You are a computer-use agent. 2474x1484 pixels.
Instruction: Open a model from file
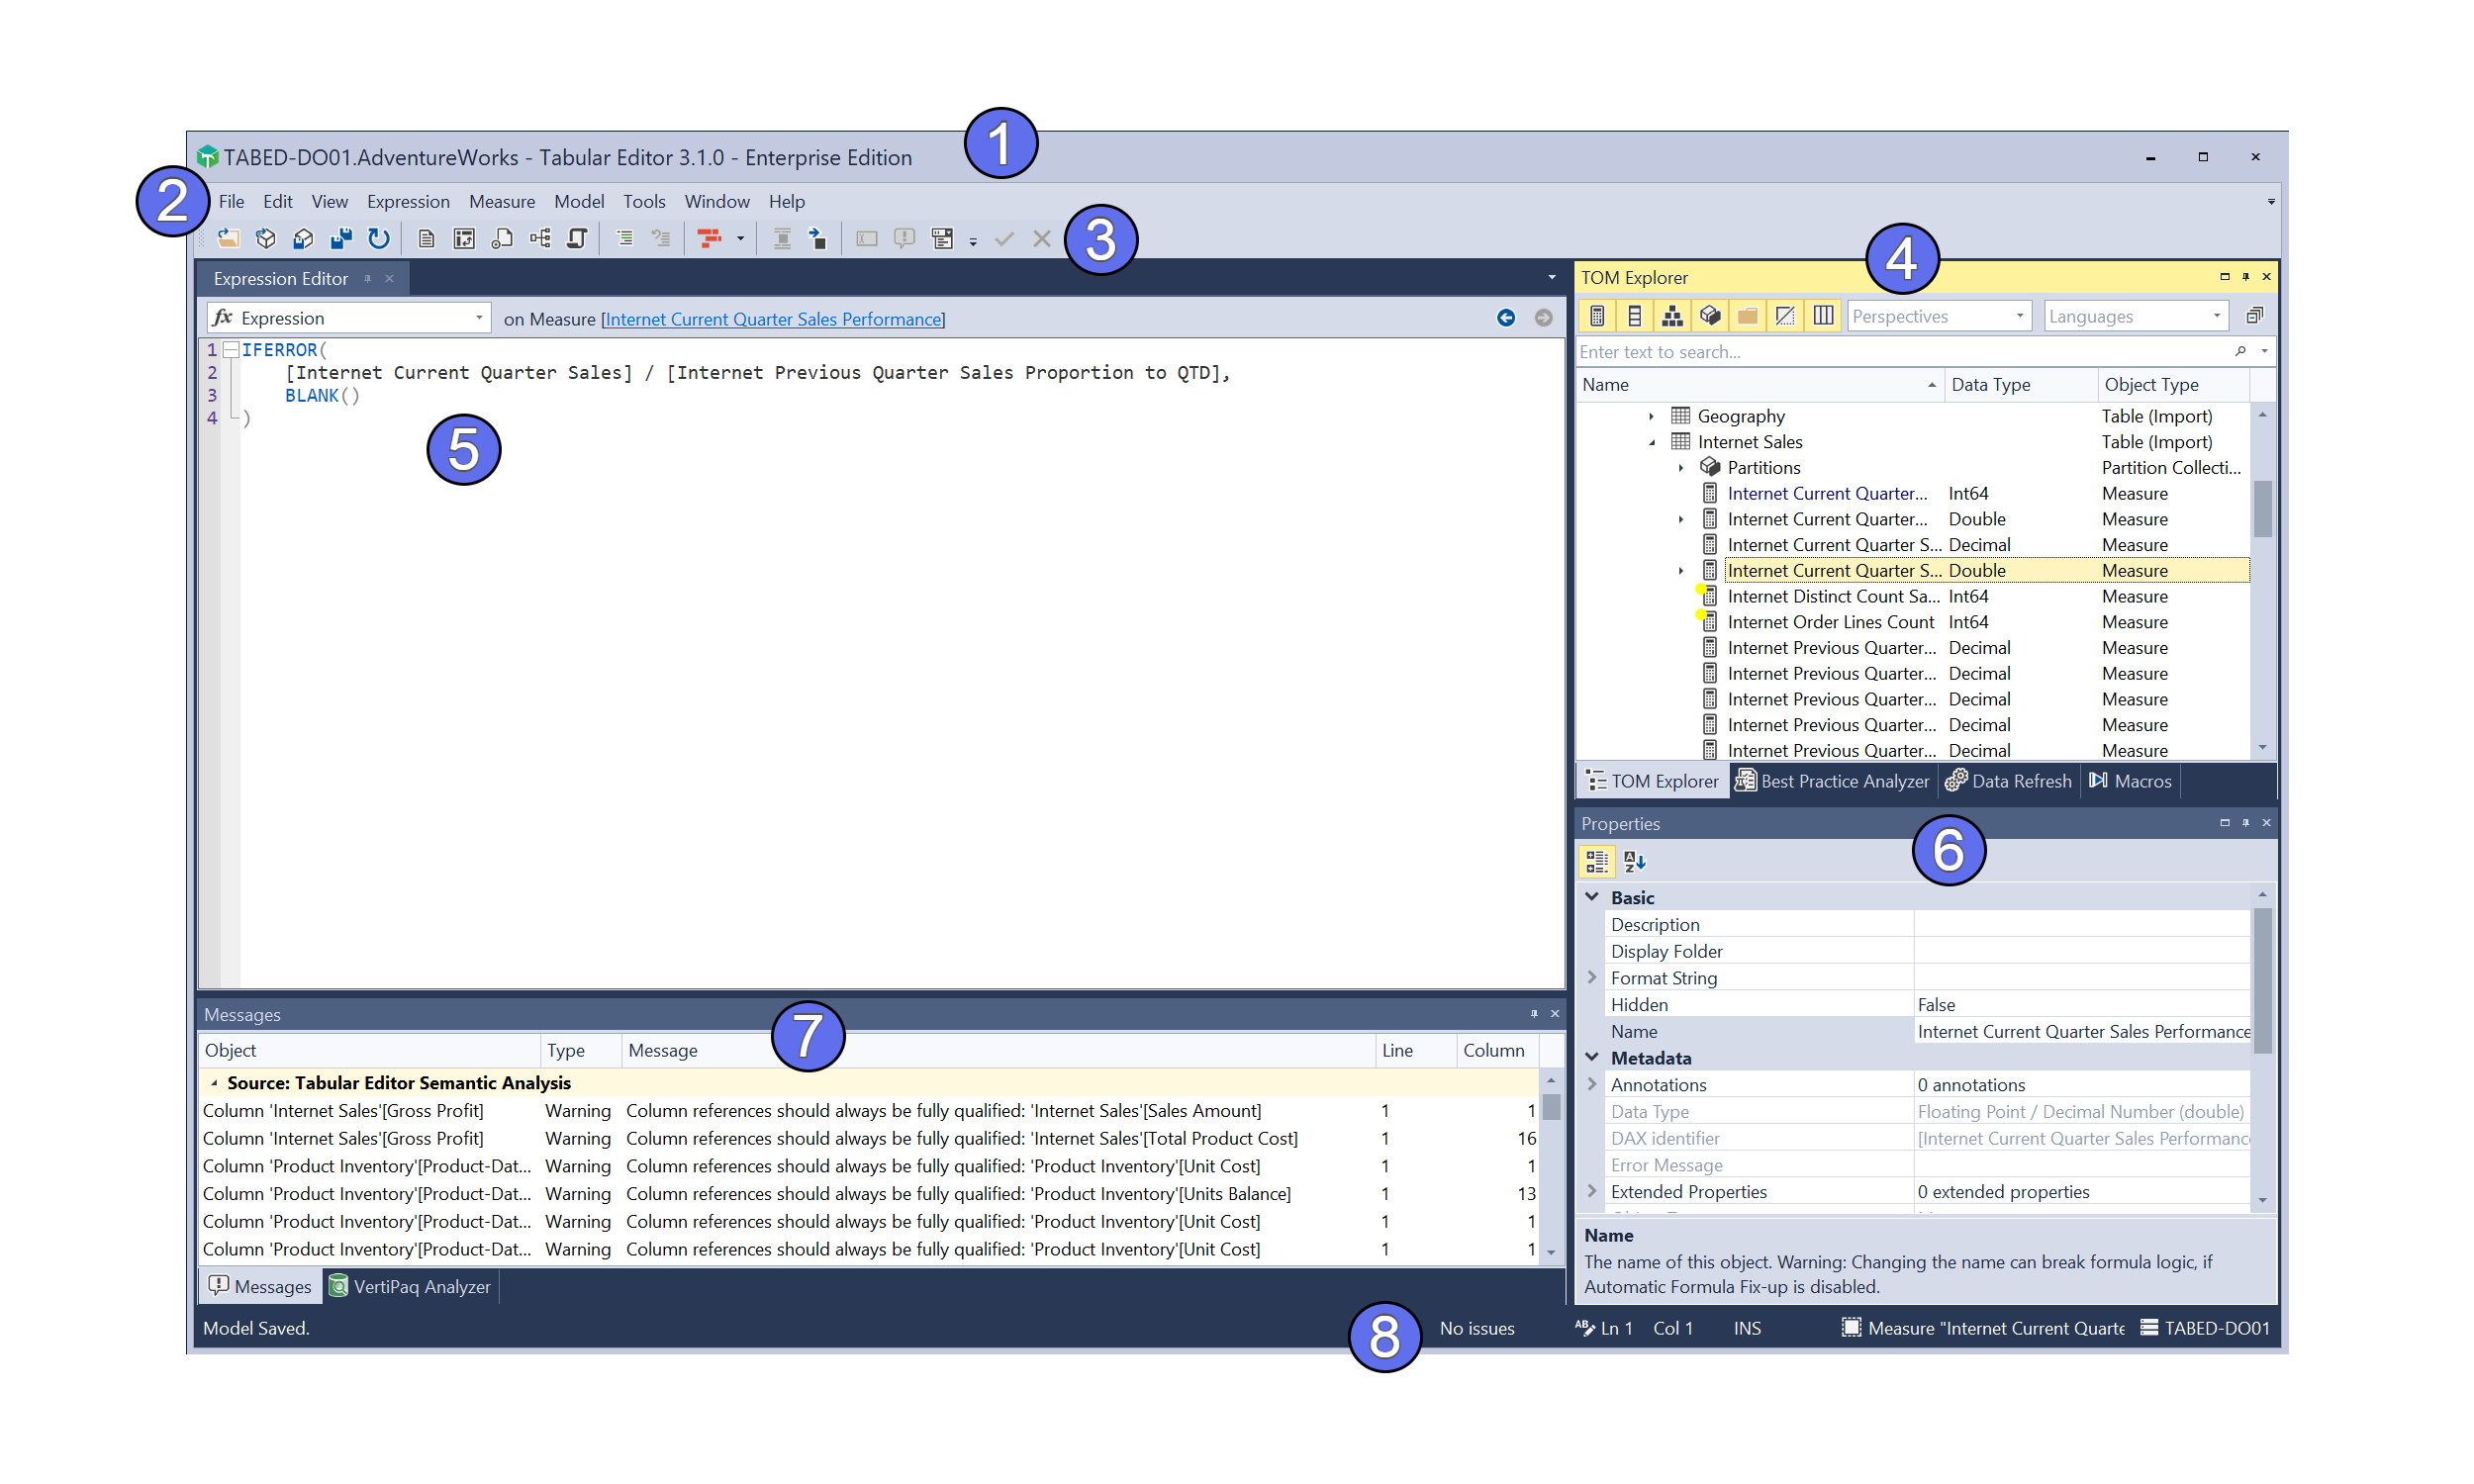[x=228, y=238]
